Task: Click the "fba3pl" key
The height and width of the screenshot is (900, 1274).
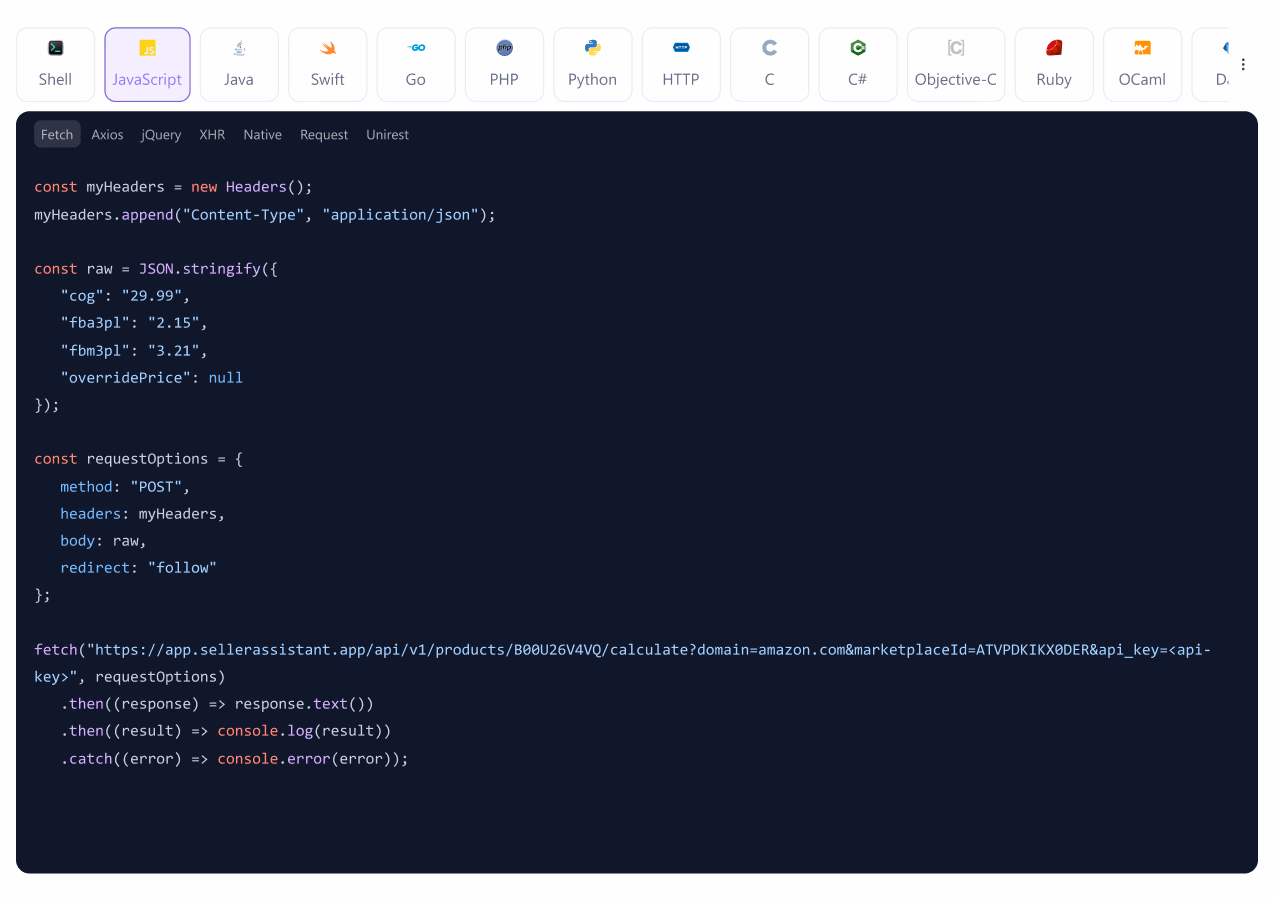Action: coord(95,323)
